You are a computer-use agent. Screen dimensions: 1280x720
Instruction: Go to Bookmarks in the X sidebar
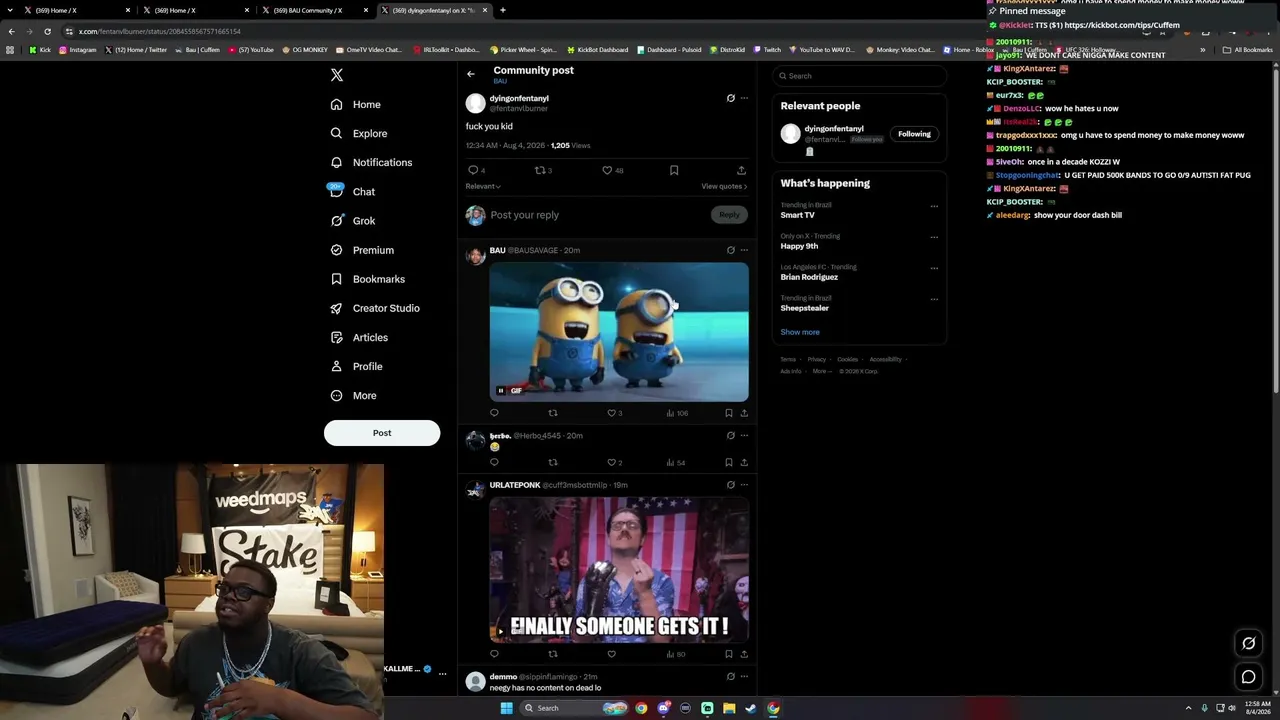(367, 279)
